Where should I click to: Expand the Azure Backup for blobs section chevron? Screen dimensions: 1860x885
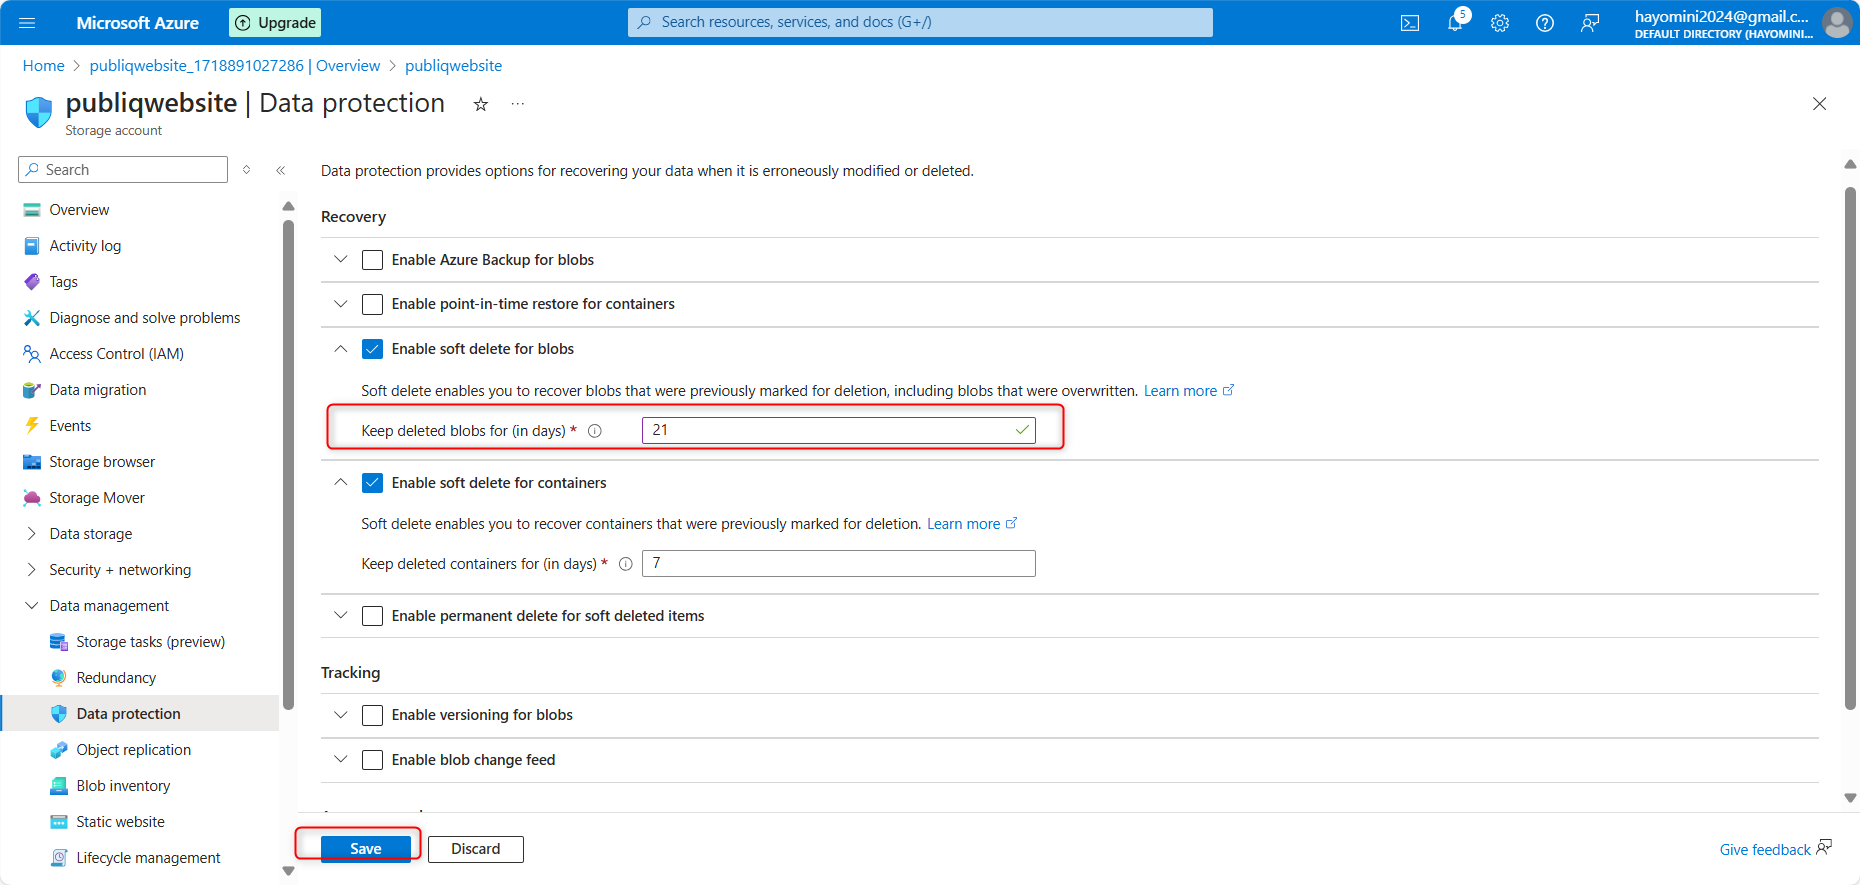341,259
